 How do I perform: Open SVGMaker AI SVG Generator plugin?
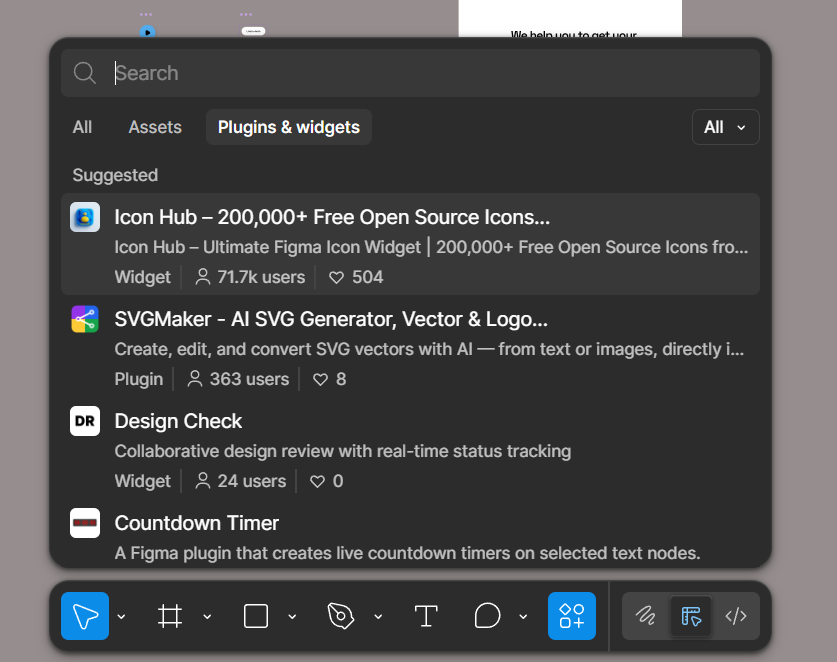(x=410, y=346)
